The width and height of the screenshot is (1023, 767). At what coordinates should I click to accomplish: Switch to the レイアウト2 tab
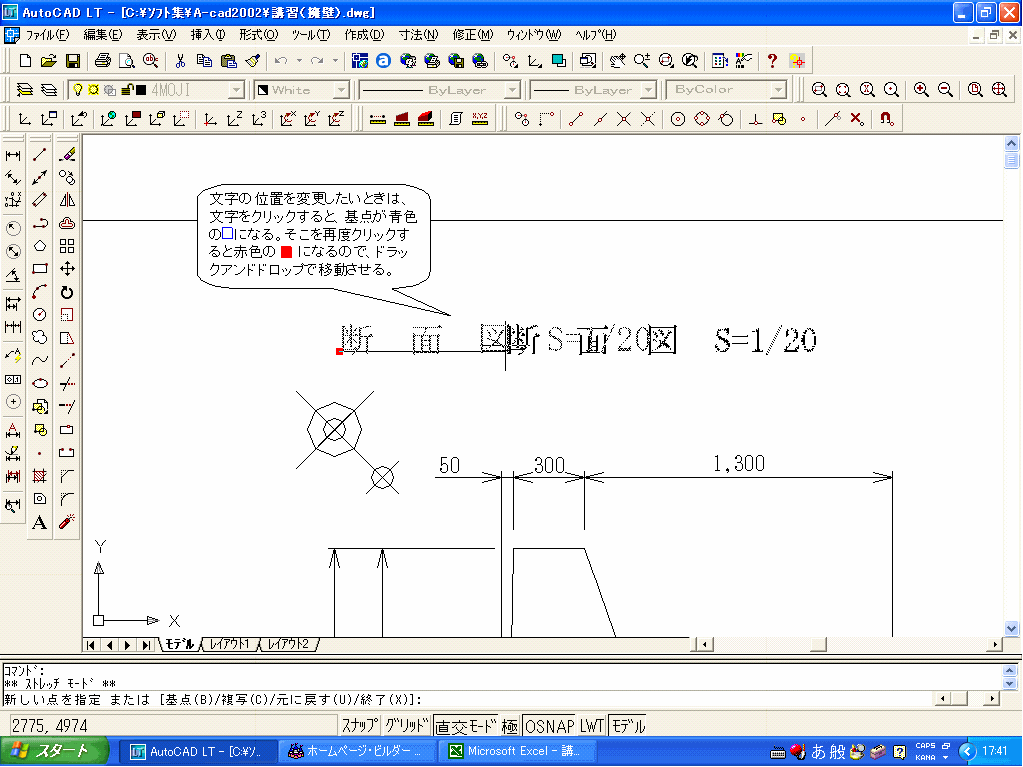click(288, 644)
